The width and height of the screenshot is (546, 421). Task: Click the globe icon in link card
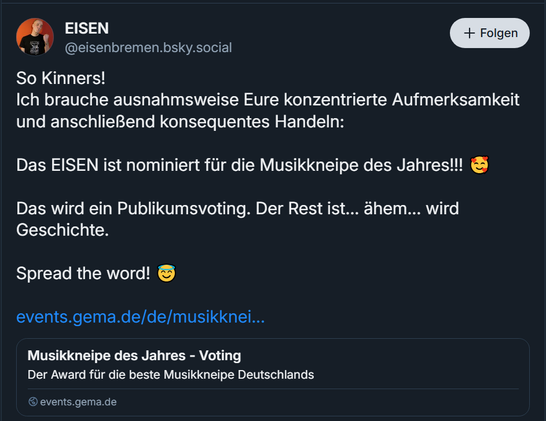(x=33, y=401)
